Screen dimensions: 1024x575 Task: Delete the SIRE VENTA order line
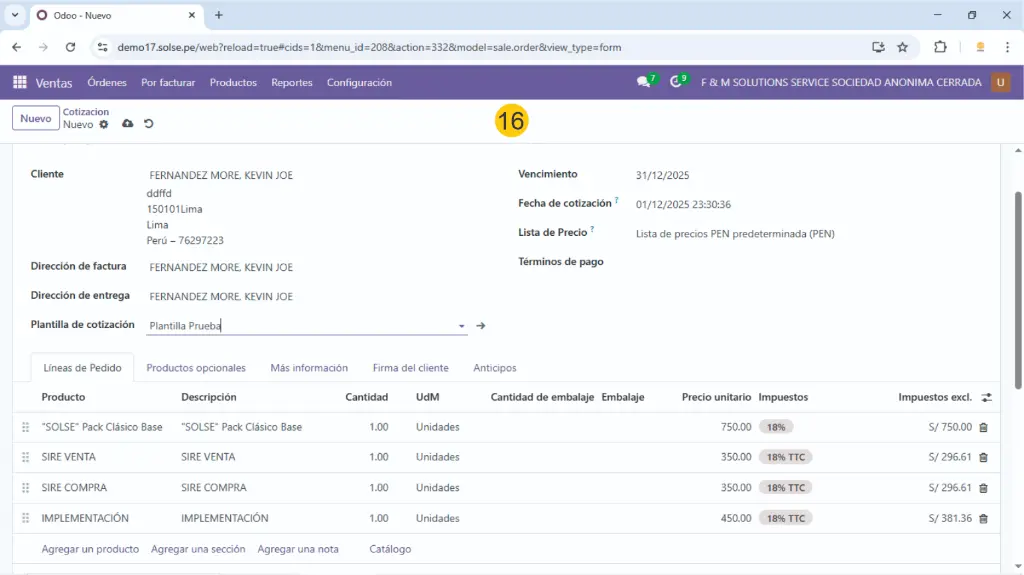tap(983, 457)
